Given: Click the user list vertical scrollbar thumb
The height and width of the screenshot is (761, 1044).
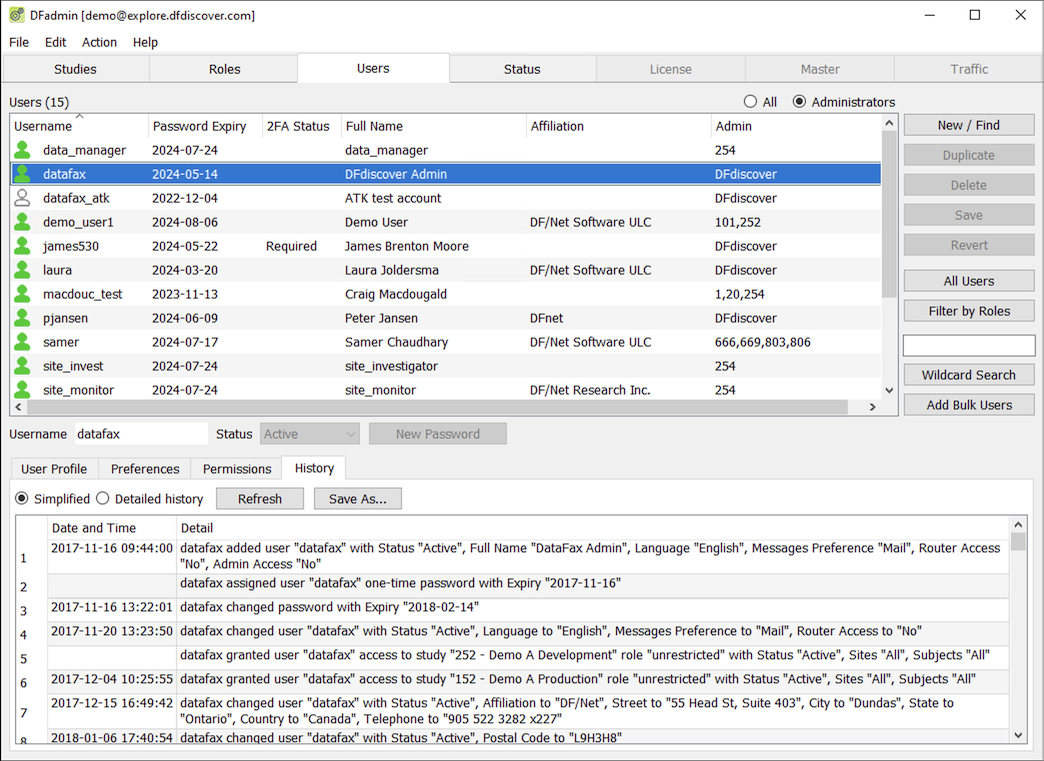Looking at the screenshot, I should click(889, 213).
